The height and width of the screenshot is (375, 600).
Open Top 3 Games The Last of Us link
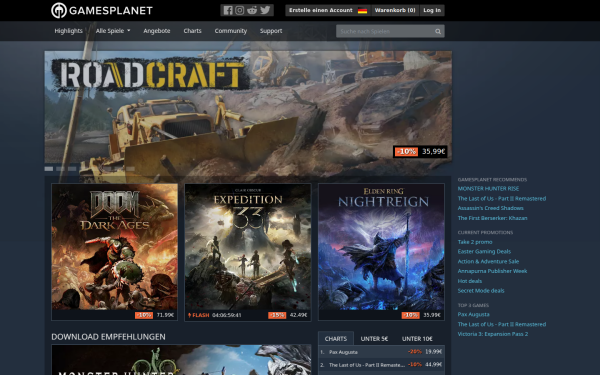(502, 324)
